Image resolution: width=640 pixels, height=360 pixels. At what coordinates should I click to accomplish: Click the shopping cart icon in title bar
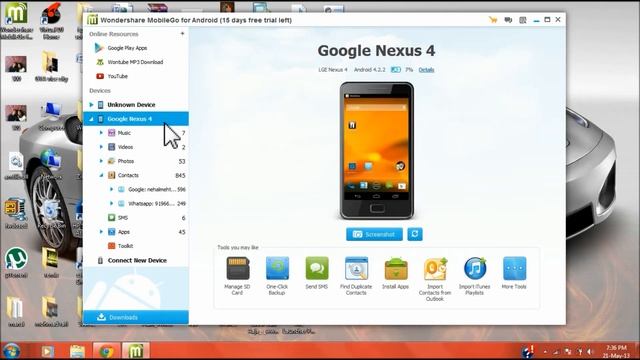pos(493,20)
